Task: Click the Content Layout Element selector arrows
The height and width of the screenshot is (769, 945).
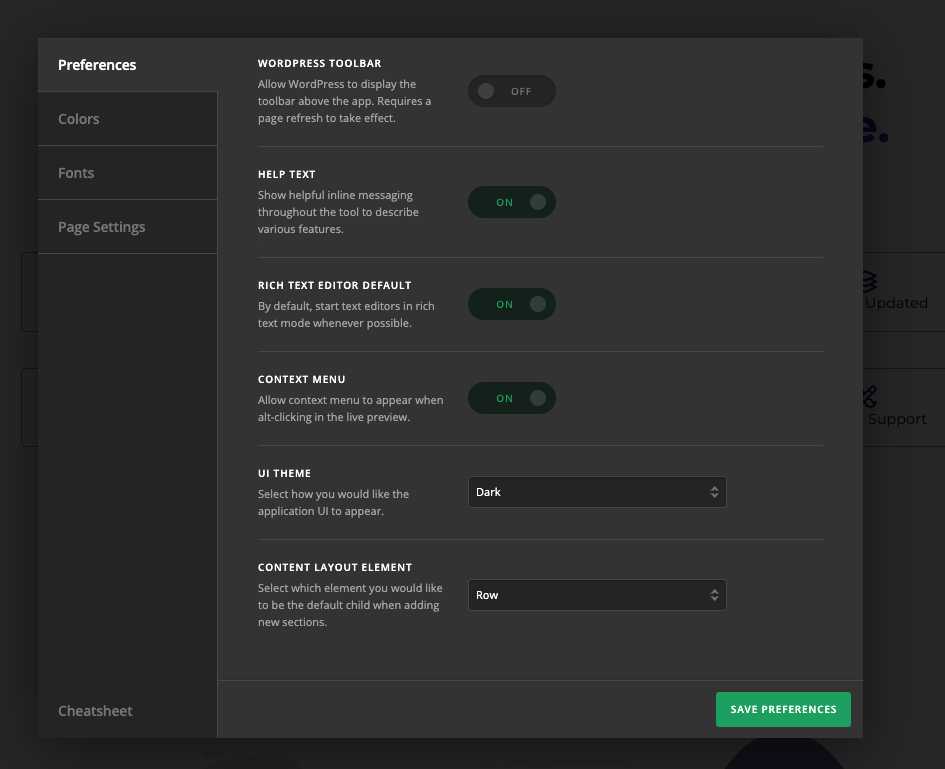Action: pos(714,595)
